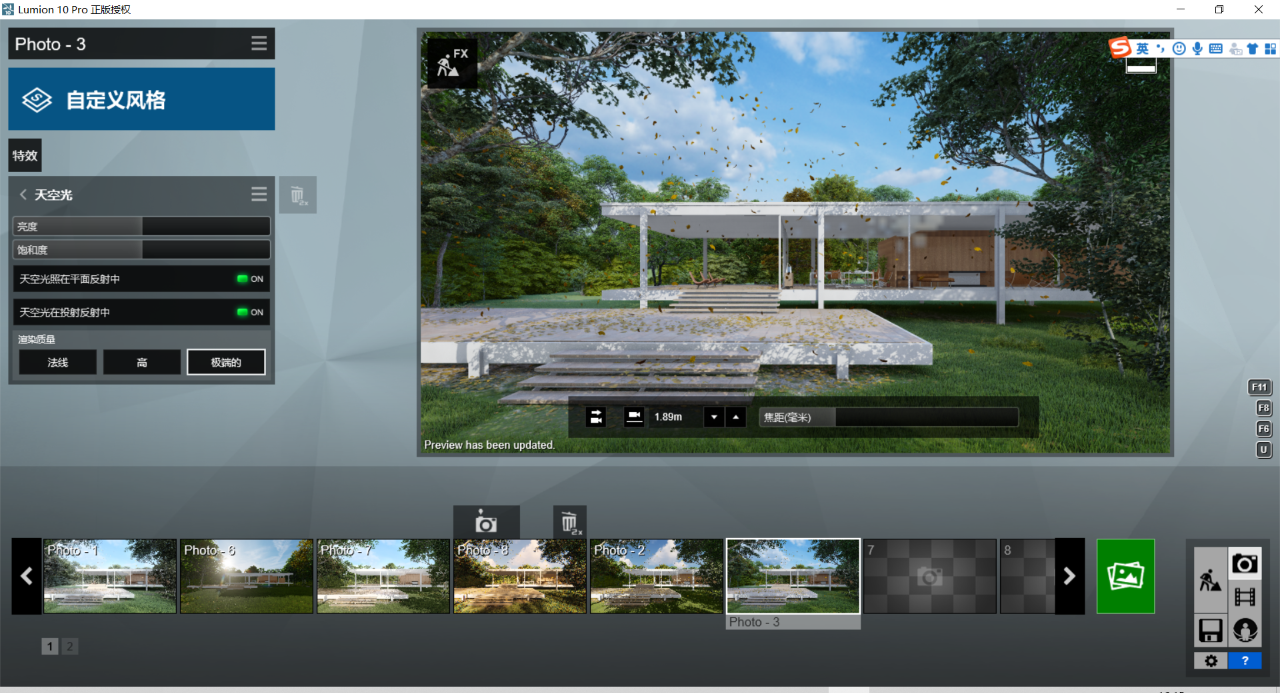The width and height of the screenshot is (1280, 693).
Task: Click the F6 key shortcut button
Action: [1264, 429]
